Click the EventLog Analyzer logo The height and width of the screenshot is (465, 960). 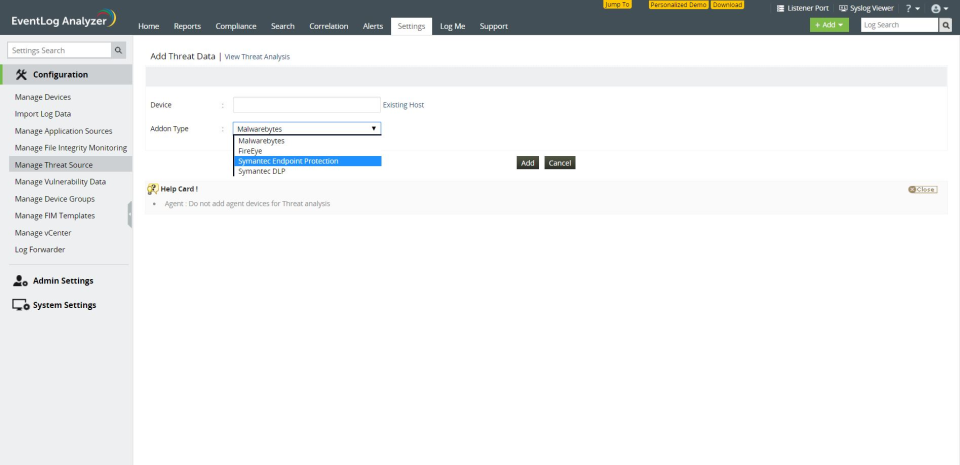point(64,19)
